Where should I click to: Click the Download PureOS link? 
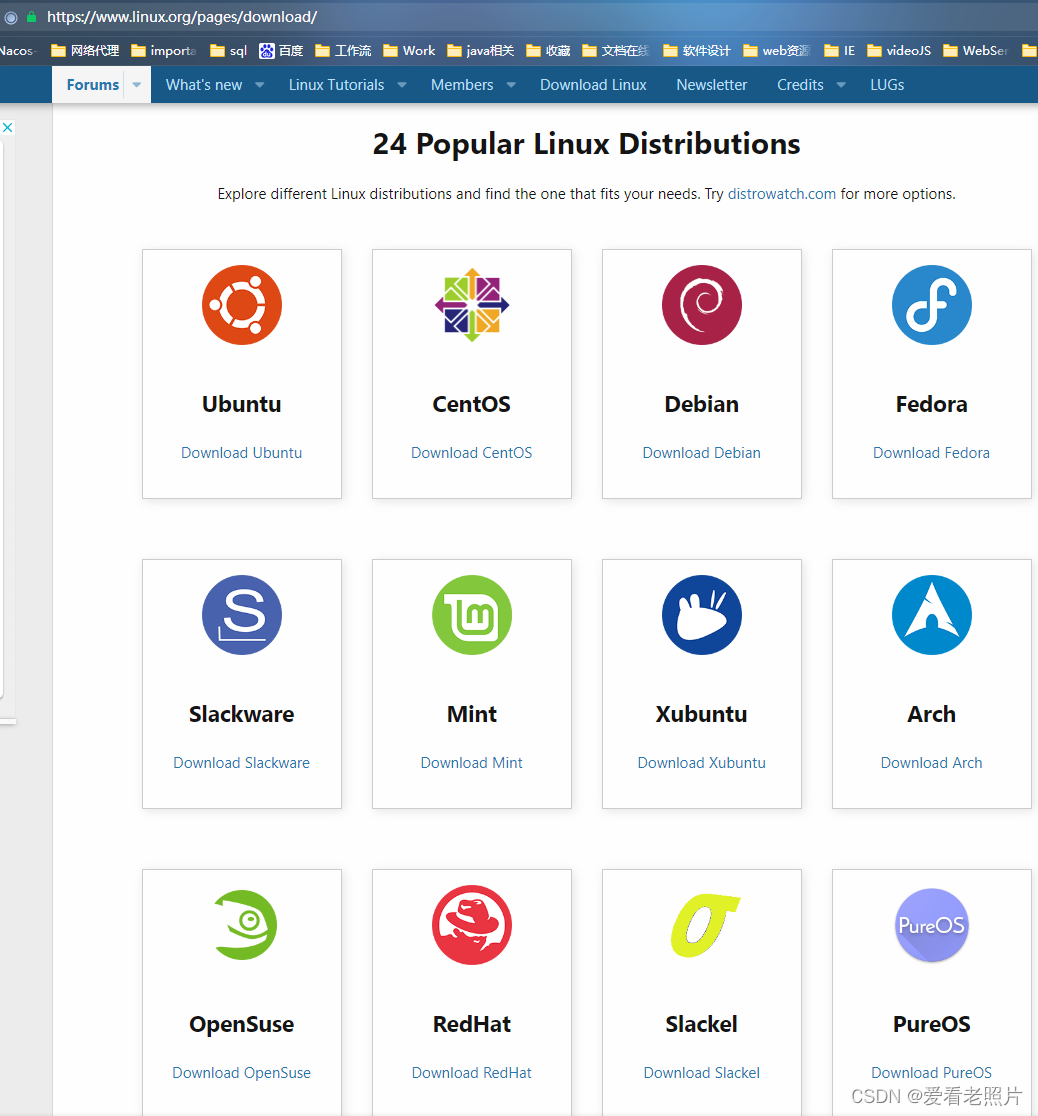(x=931, y=1073)
